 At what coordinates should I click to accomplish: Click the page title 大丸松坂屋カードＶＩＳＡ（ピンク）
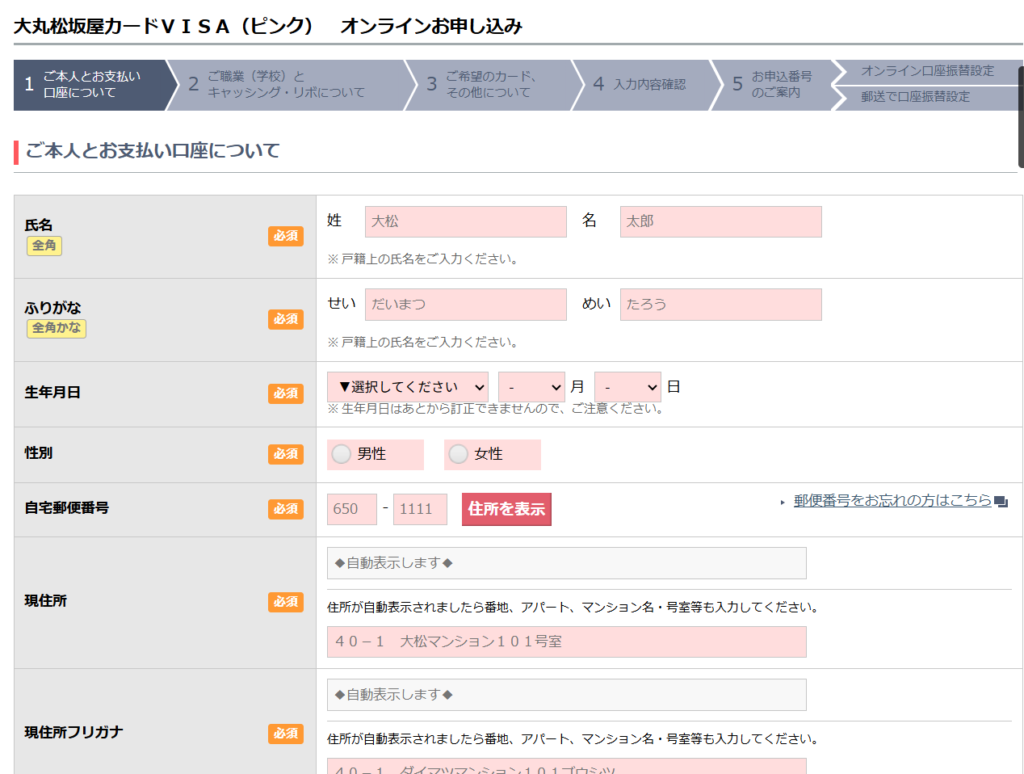point(164,26)
